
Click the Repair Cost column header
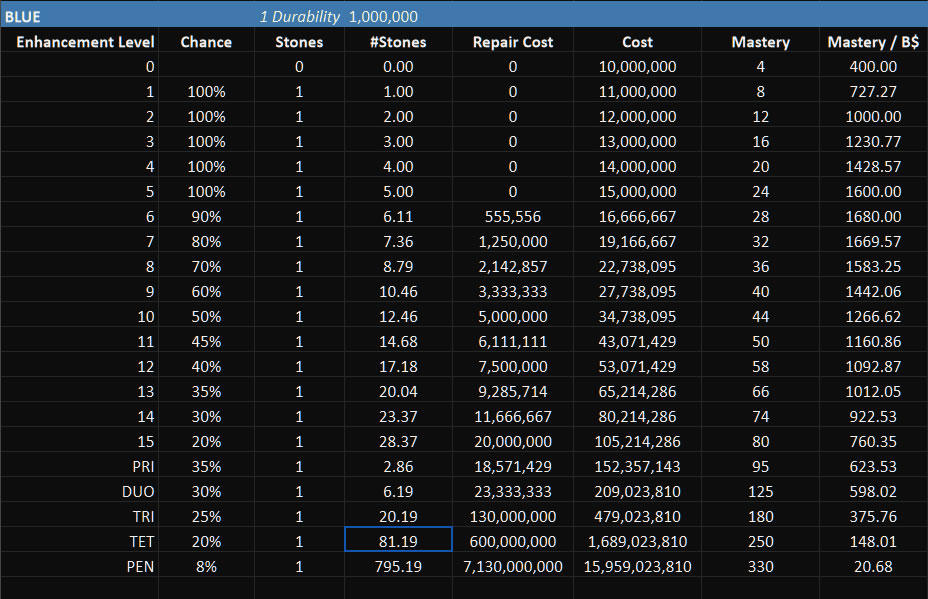tap(512, 42)
